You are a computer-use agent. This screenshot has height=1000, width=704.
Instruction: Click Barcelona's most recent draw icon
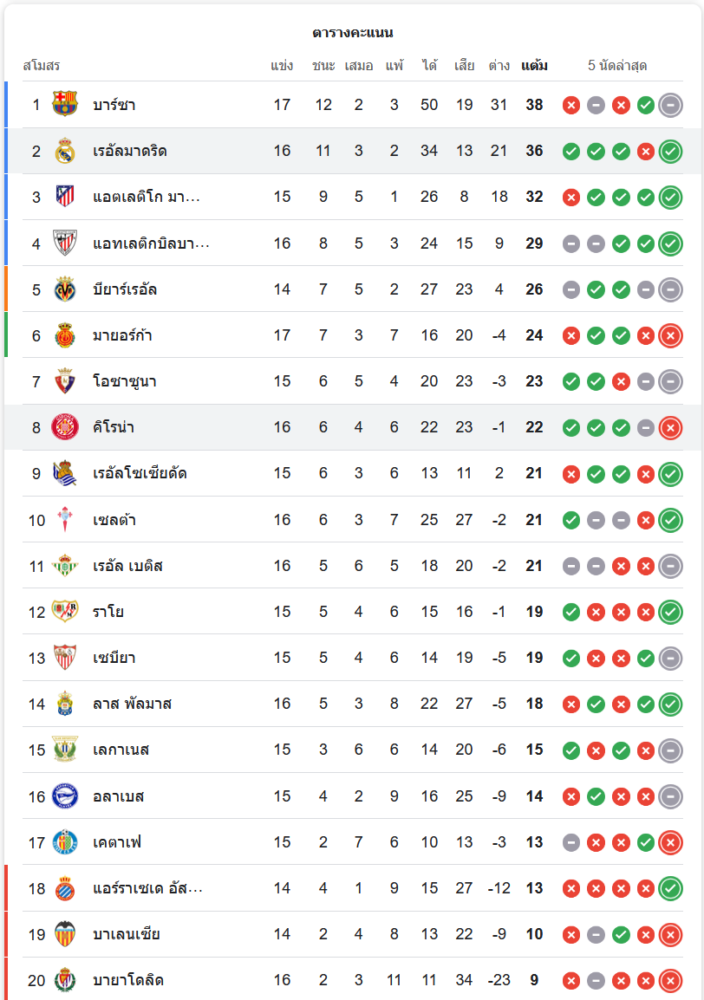coord(670,104)
